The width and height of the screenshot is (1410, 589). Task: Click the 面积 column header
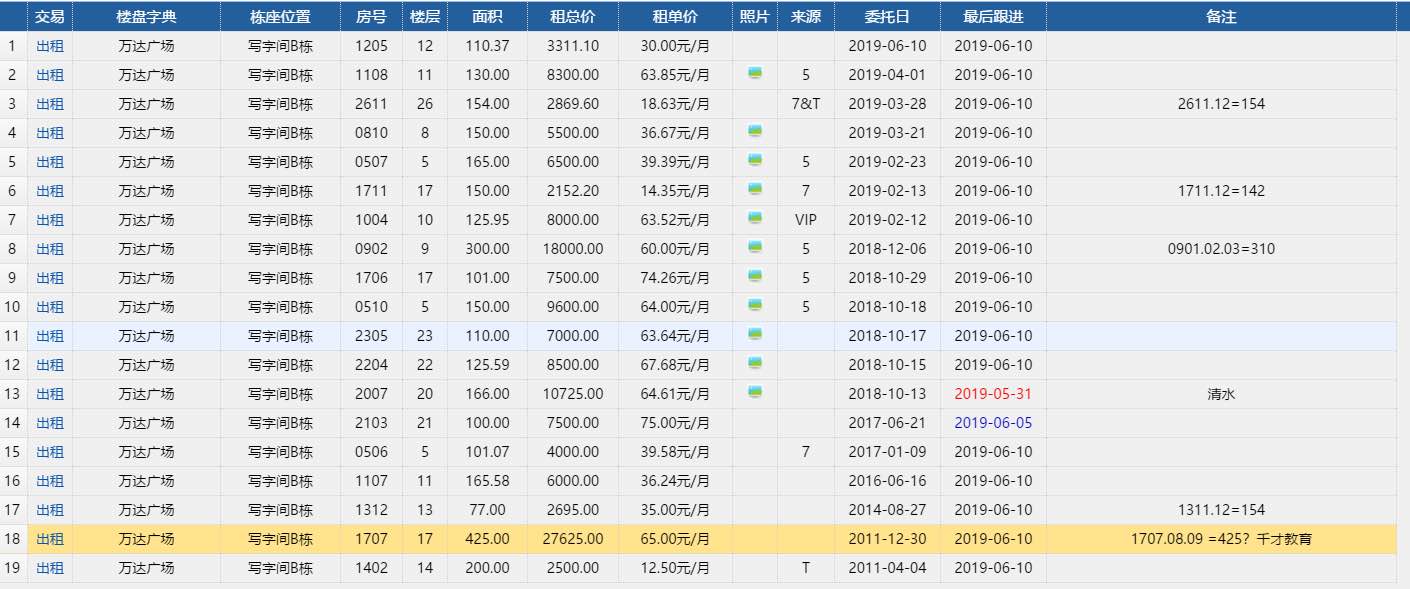(487, 17)
